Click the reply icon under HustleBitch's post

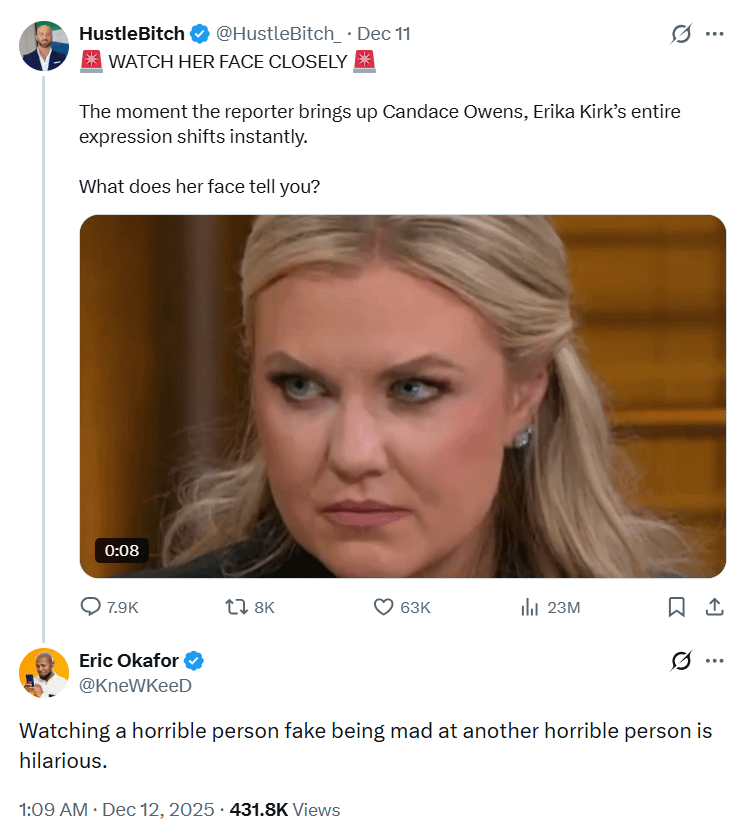(x=91, y=607)
